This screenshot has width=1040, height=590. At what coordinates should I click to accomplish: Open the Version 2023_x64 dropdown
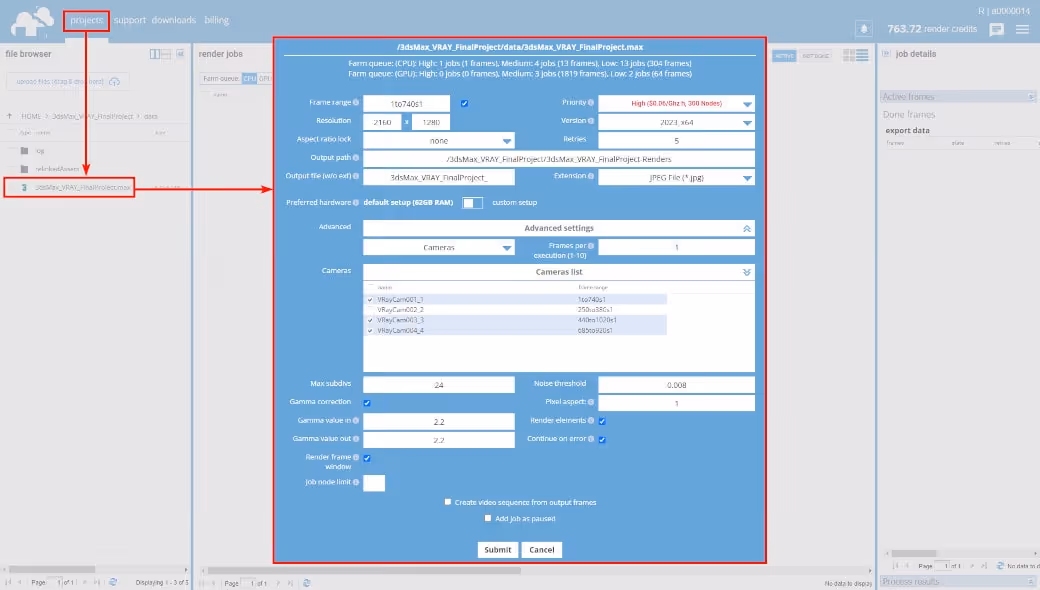pyautogui.click(x=677, y=122)
